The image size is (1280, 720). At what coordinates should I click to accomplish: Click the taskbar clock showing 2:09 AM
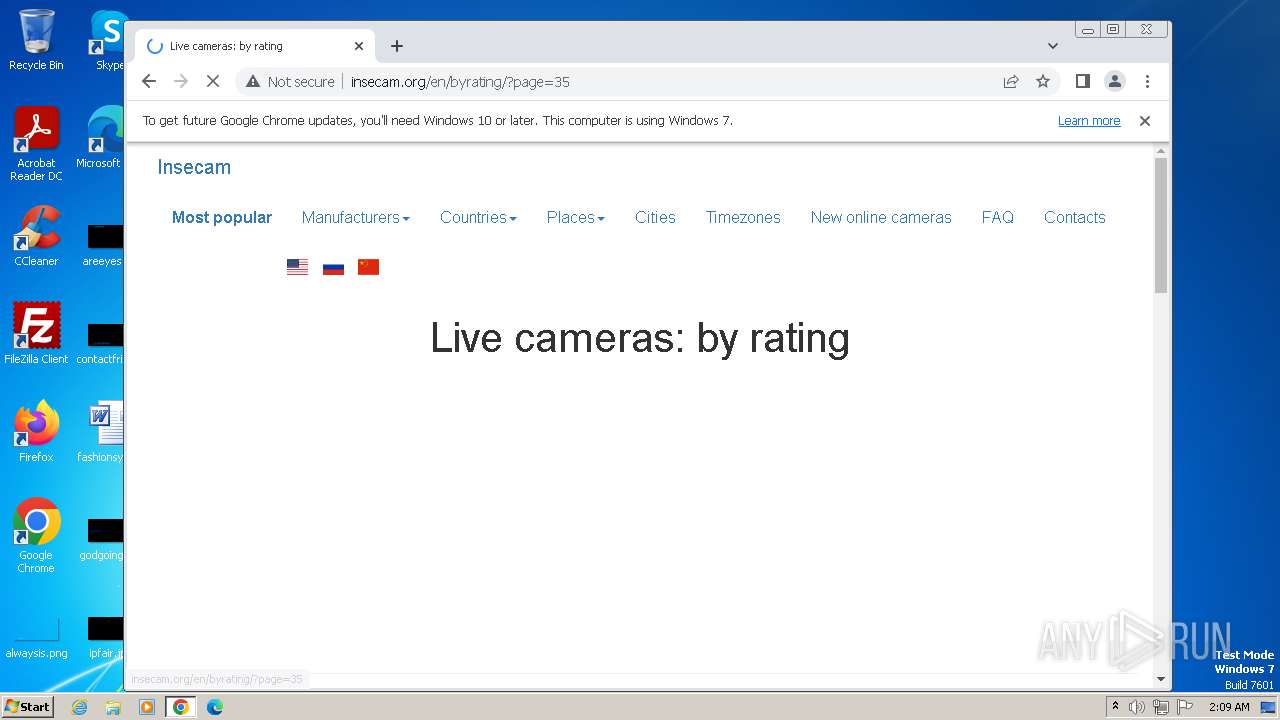tap(1229, 707)
